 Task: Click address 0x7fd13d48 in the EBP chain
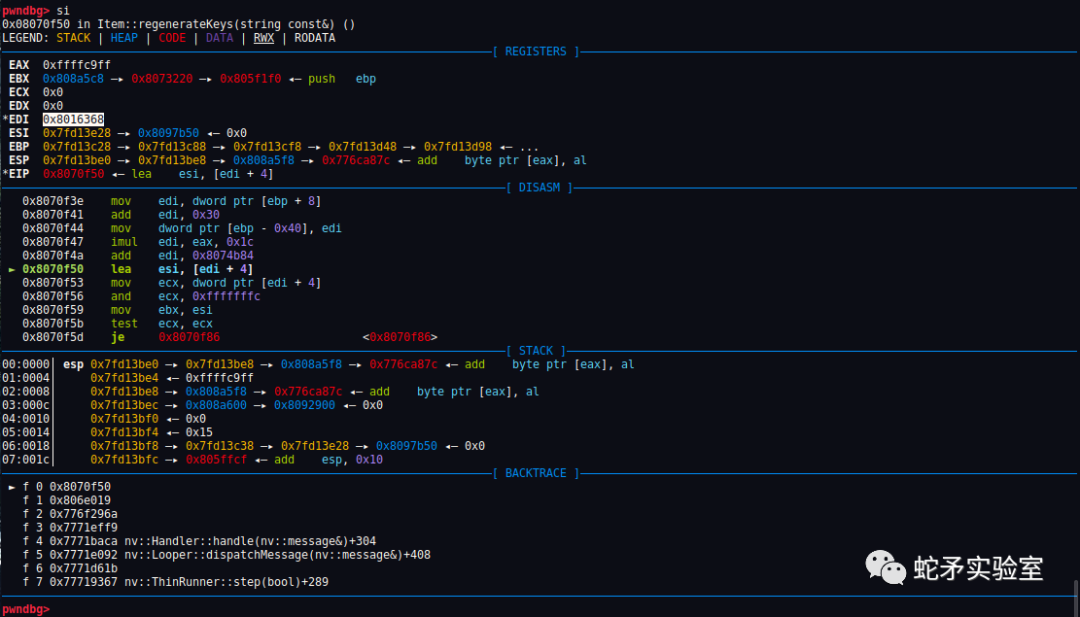pos(363,147)
